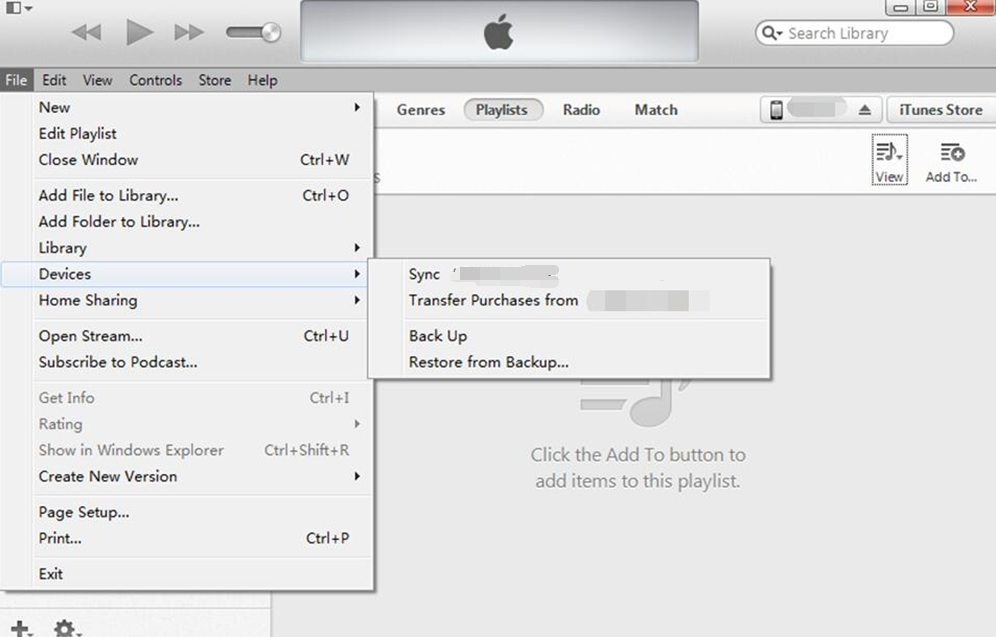Switch to the Playlists tab

click(502, 110)
